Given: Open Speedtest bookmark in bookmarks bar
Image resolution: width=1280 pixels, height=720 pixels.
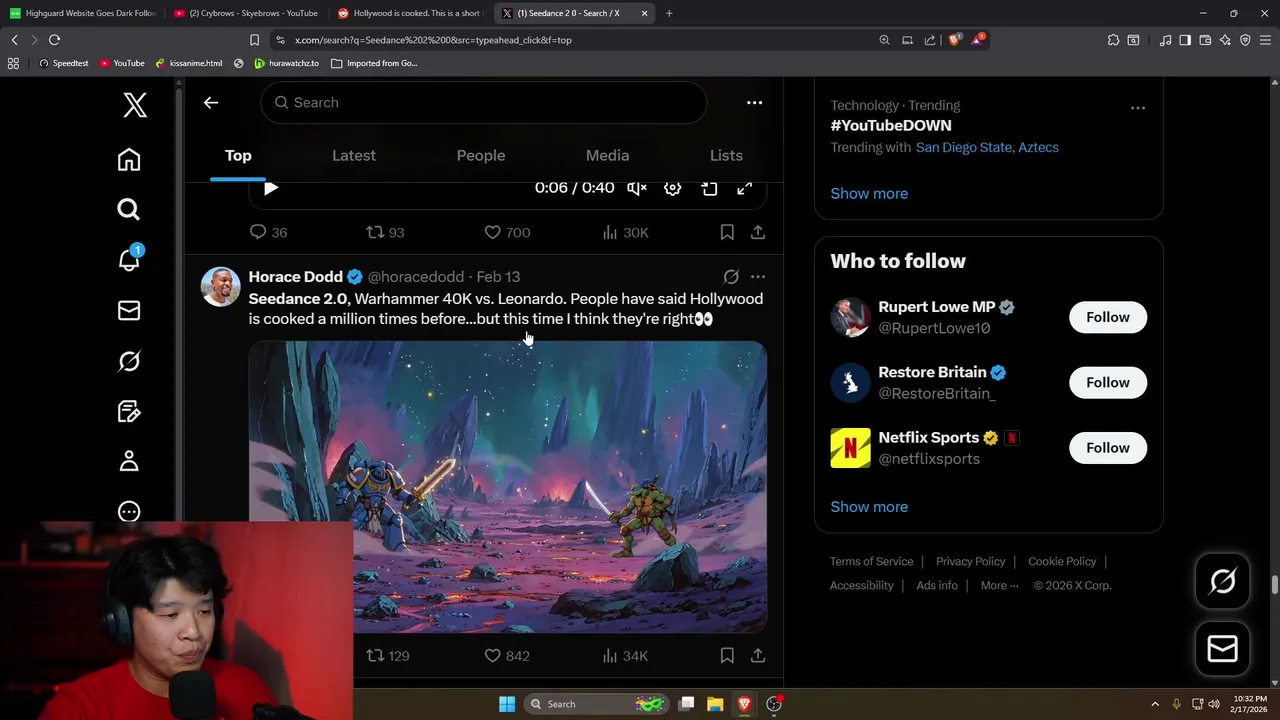Looking at the screenshot, I should (63, 63).
